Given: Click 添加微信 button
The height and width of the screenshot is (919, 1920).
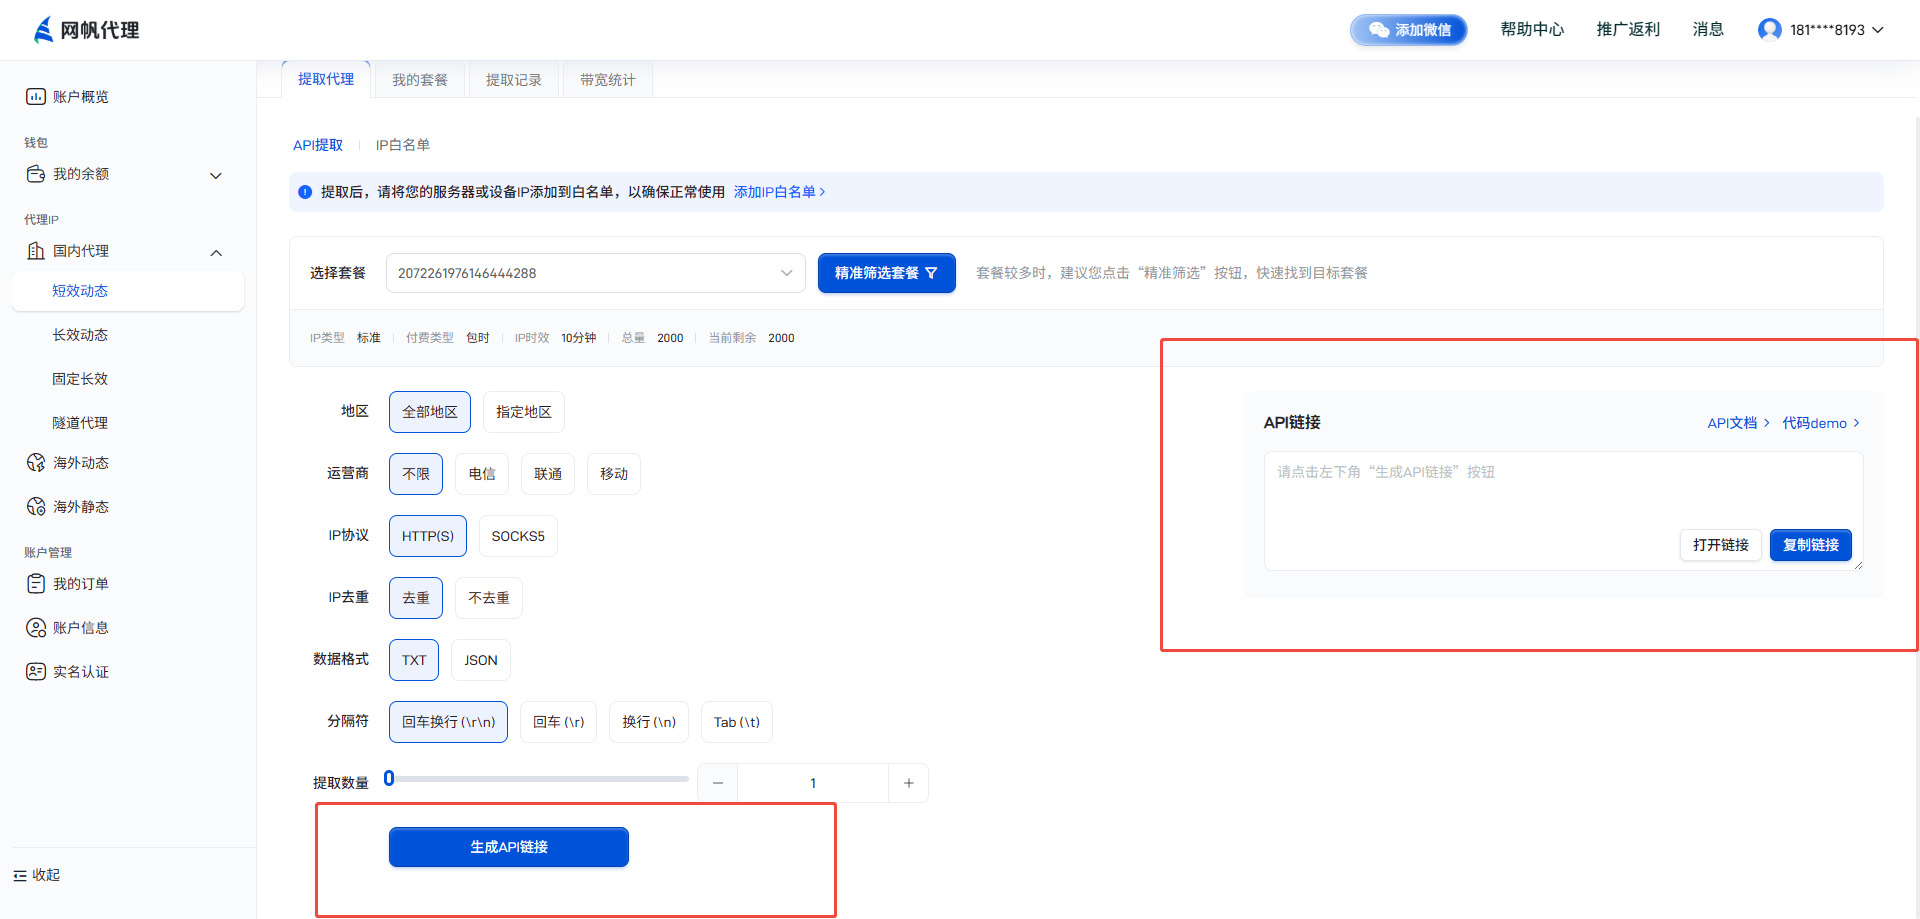Looking at the screenshot, I should tap(1409, 30).
